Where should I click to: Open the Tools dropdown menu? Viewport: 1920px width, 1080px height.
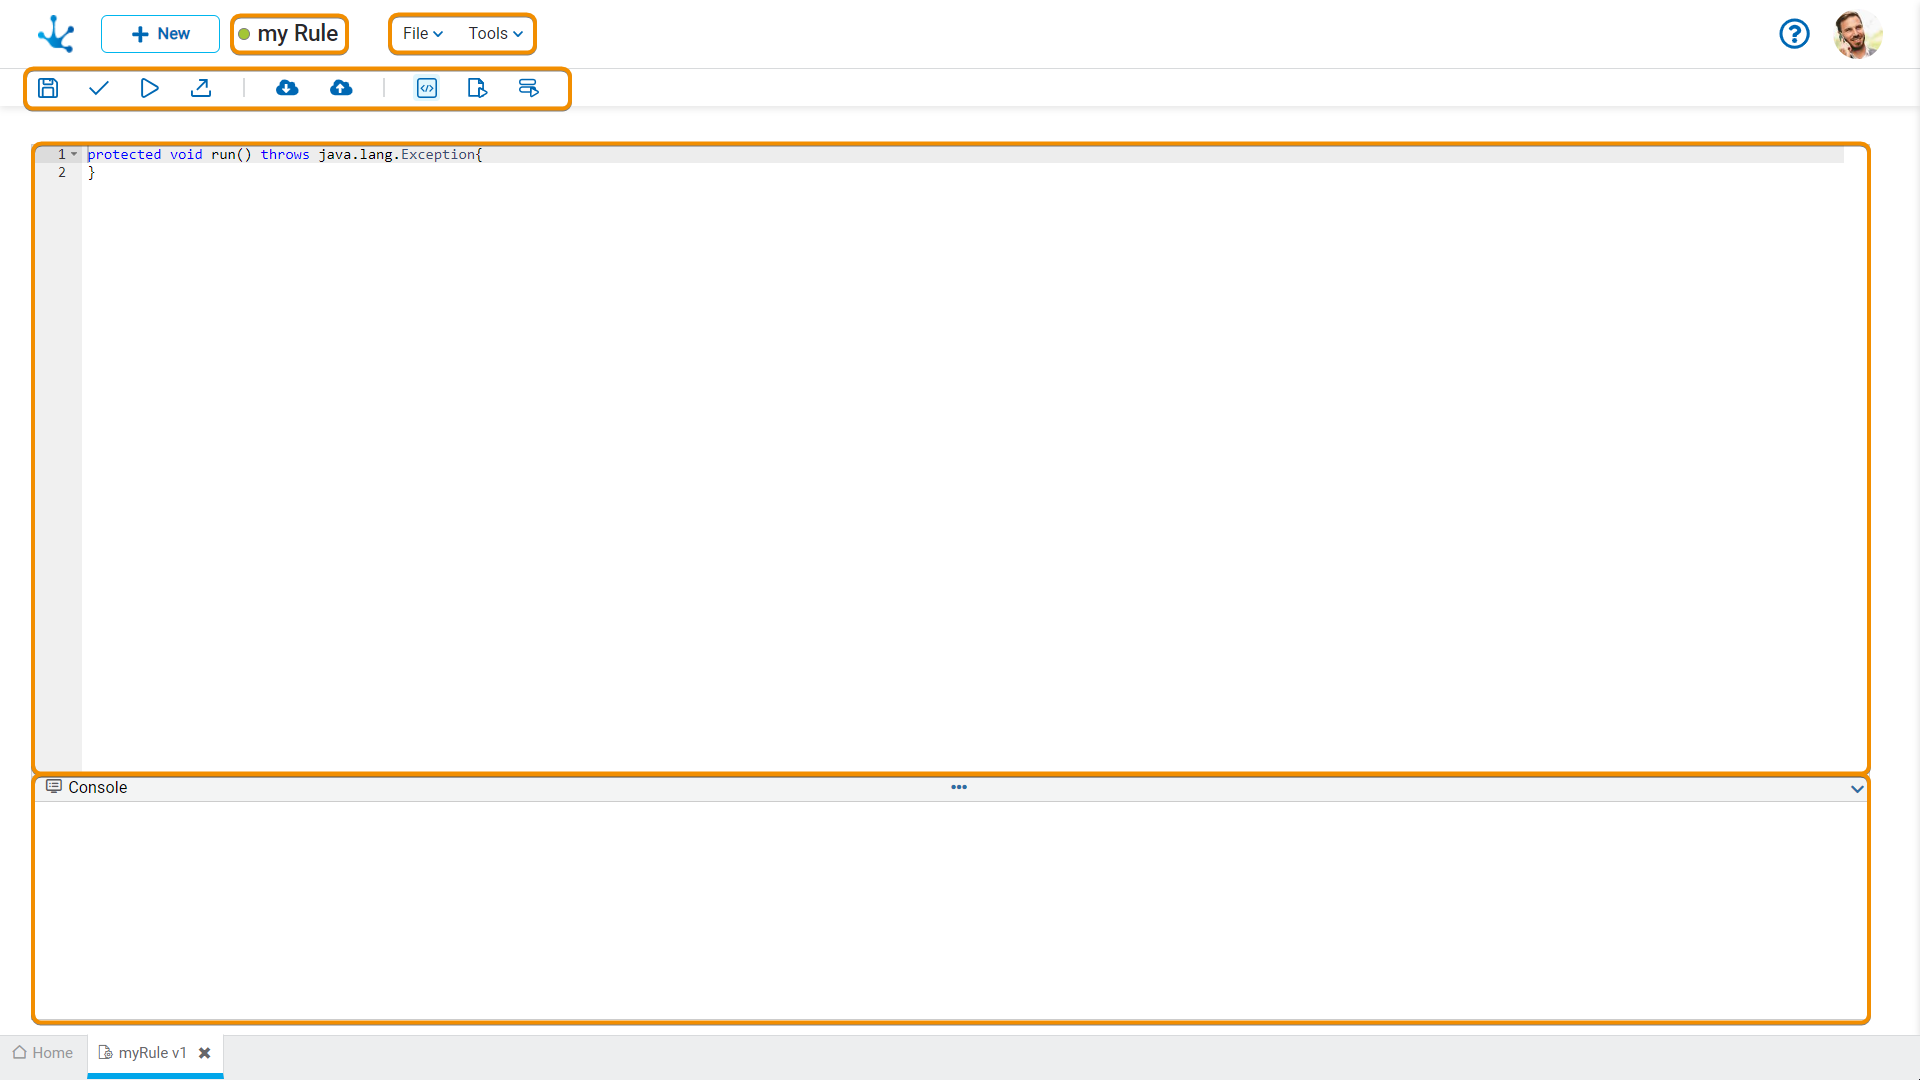pos(493,33)
